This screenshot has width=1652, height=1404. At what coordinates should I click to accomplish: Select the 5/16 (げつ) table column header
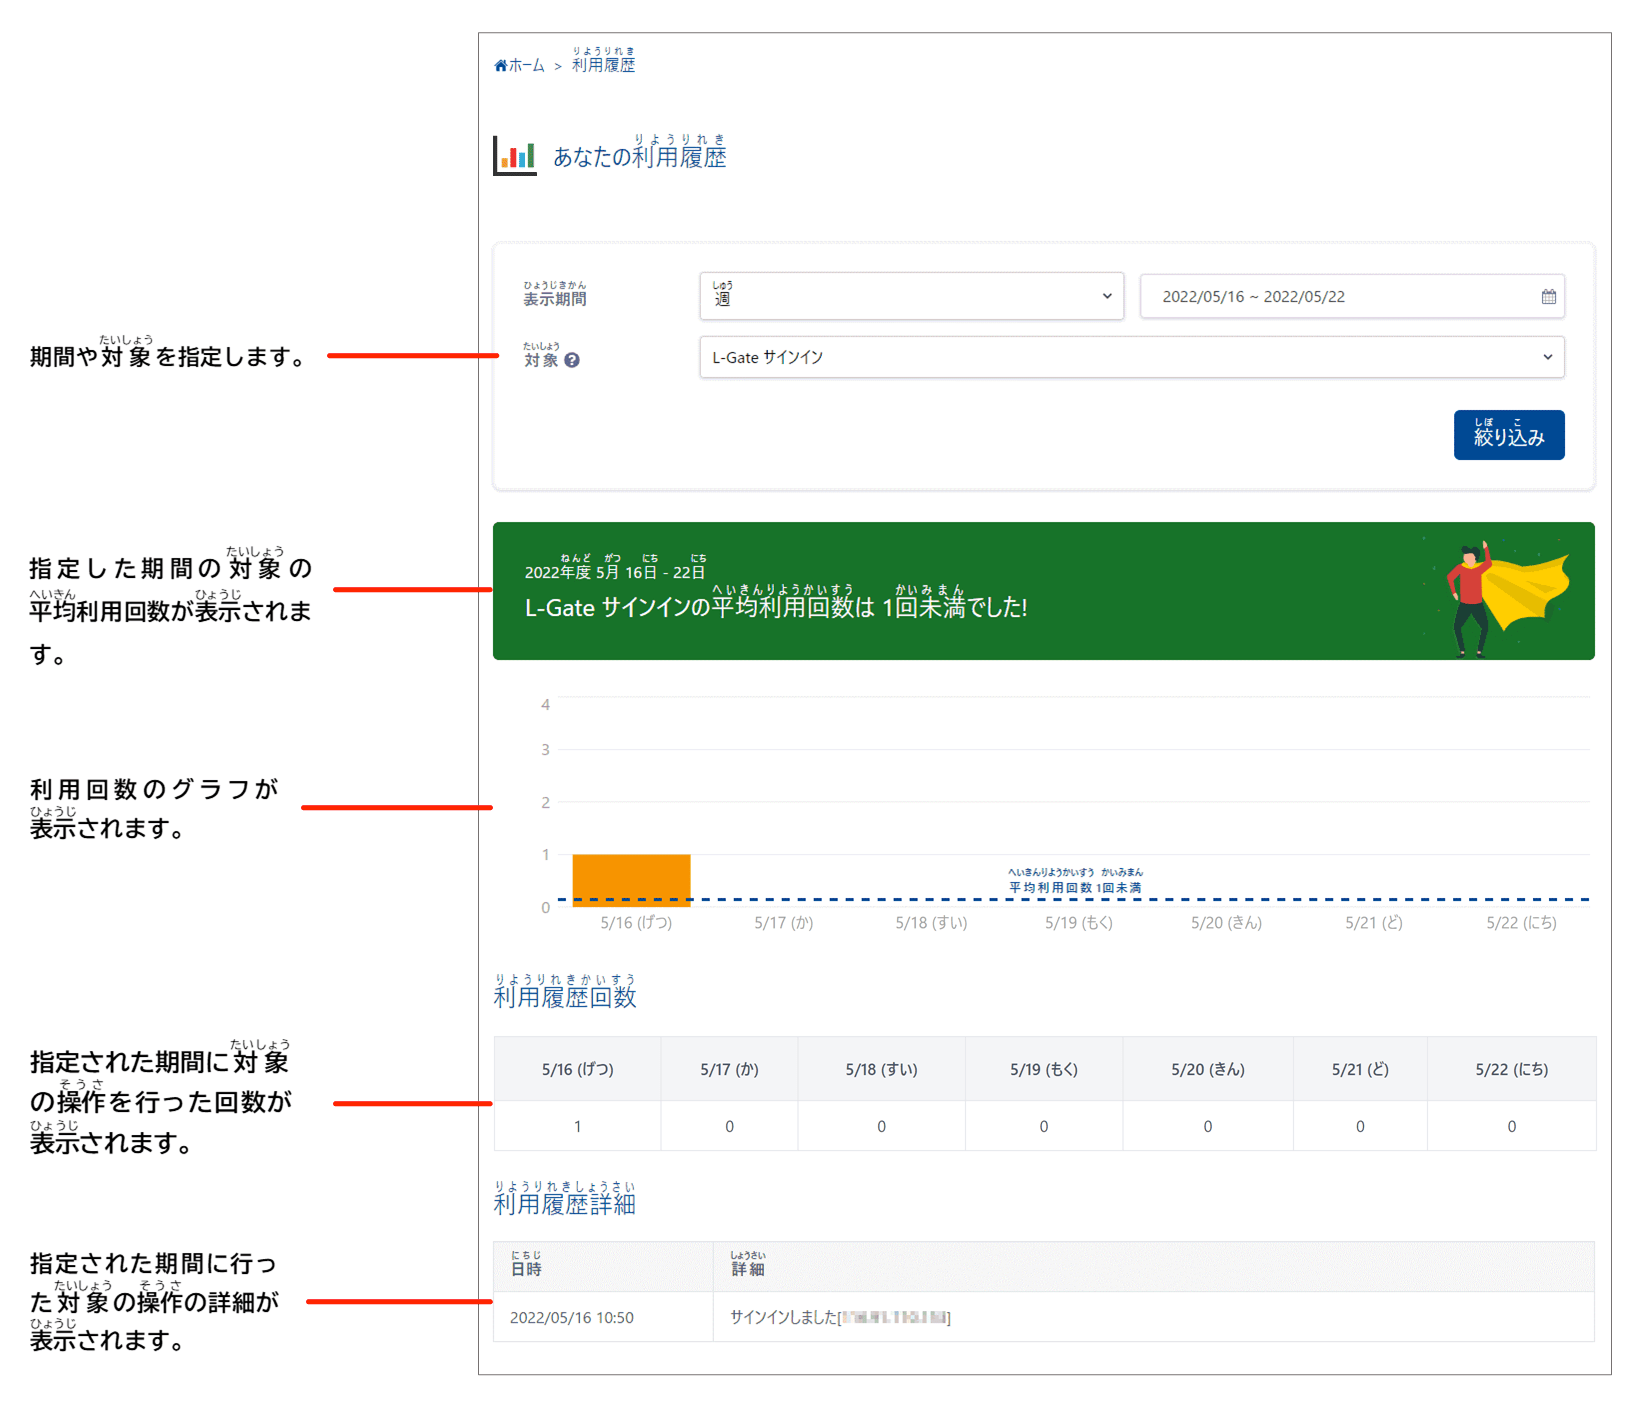pyautogui.click(x=577, y=1069)
